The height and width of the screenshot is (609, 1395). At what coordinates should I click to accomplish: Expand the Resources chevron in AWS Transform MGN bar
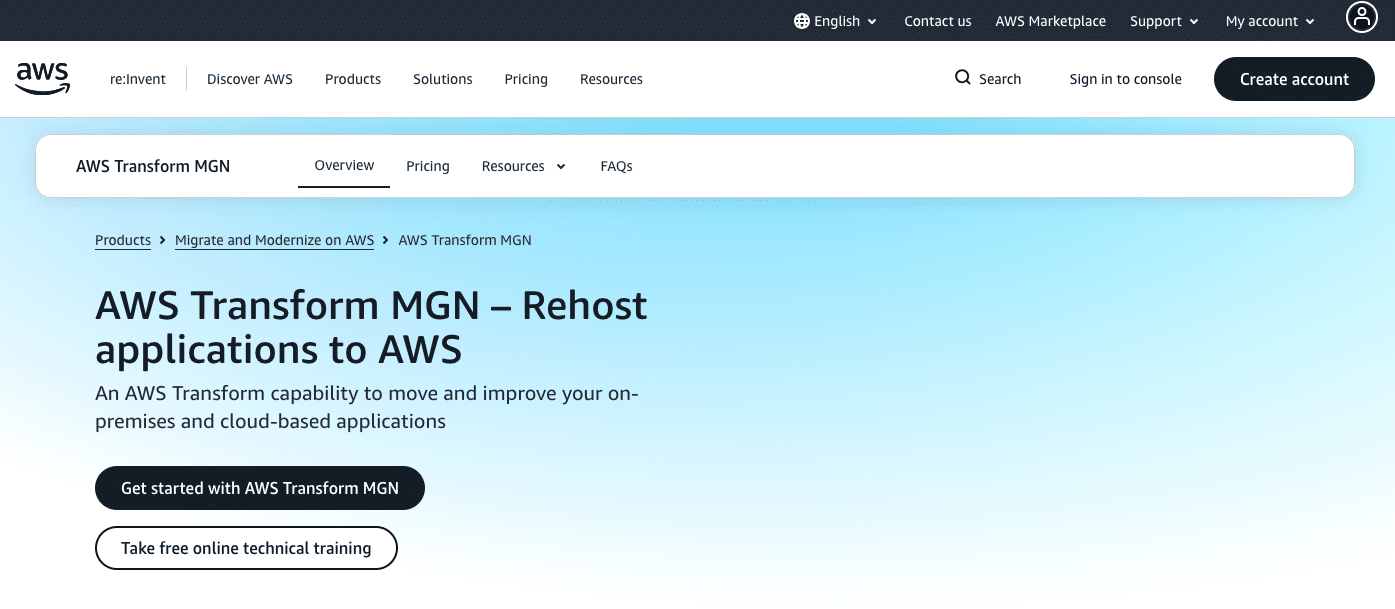(x=561, y=167)
